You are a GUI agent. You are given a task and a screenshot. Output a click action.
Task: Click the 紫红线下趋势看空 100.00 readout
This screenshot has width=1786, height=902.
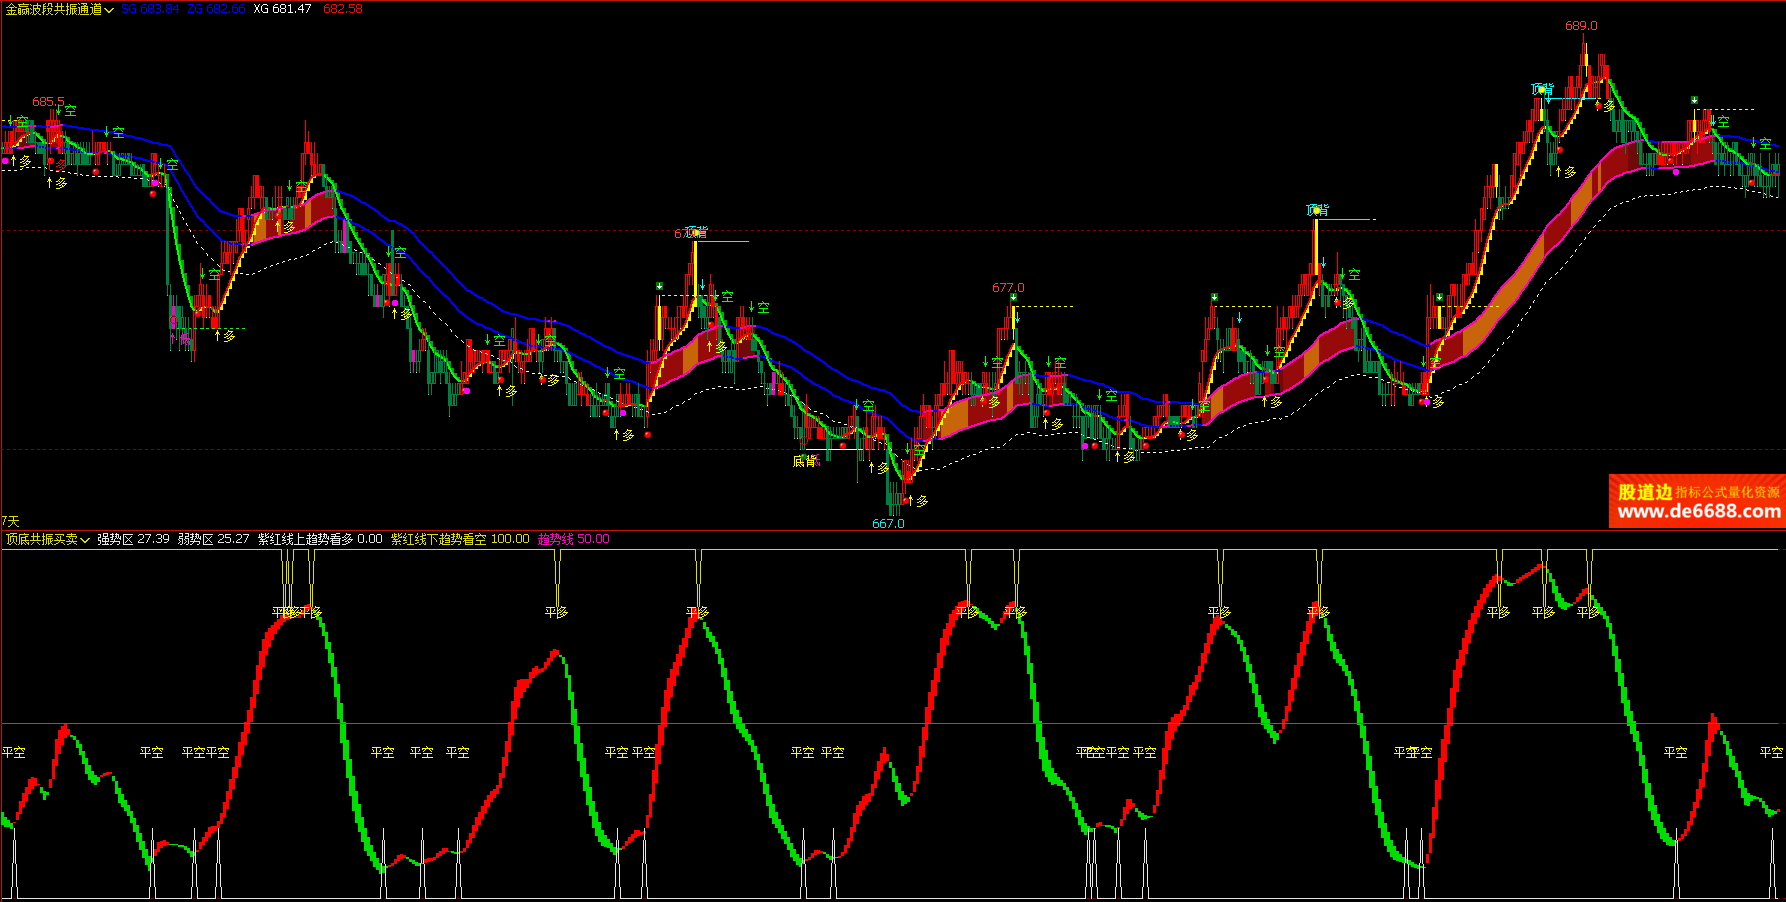point(460,539)
